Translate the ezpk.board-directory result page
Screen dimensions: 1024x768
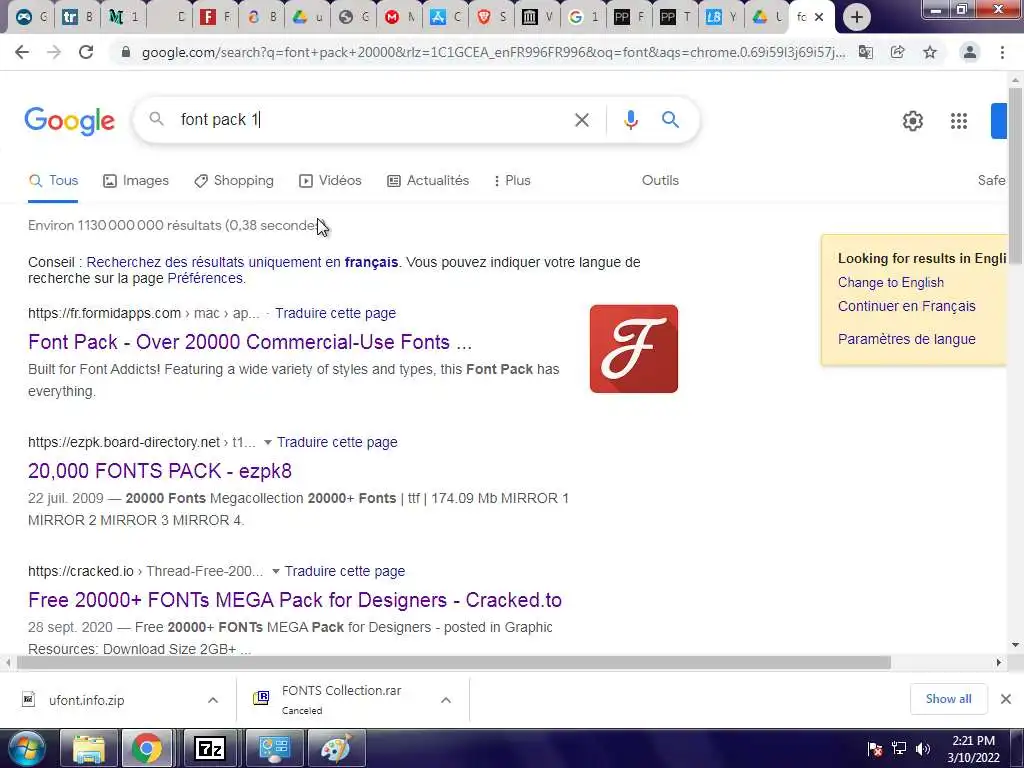(337, 443)
